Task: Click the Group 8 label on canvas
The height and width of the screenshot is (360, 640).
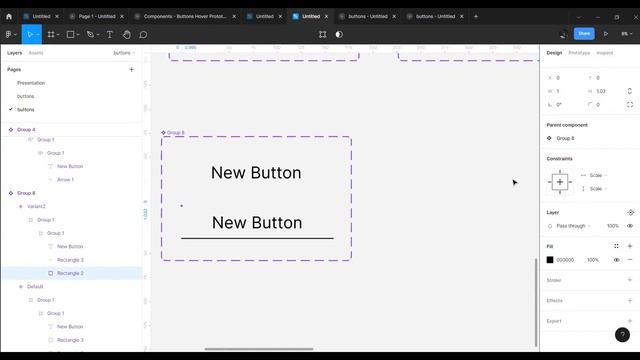Action: tap(176, 133)
